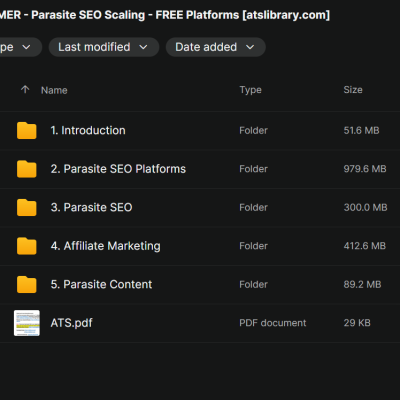Select the '3. Parasite SEO' folder name
Viewport: 400px width, 400px height.
(91, 207)
